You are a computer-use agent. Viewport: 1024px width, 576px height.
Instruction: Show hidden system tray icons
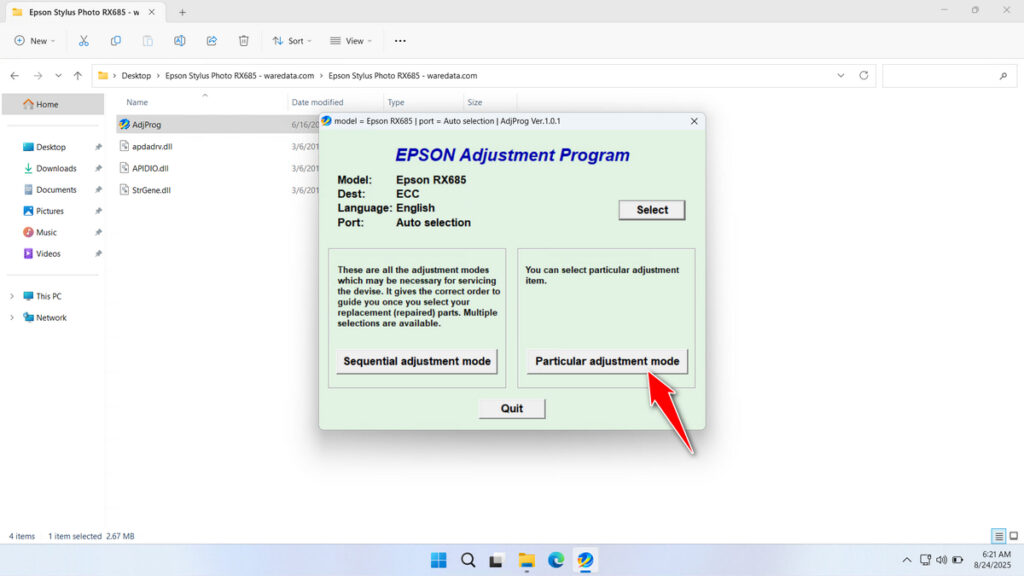coord(906,560)
